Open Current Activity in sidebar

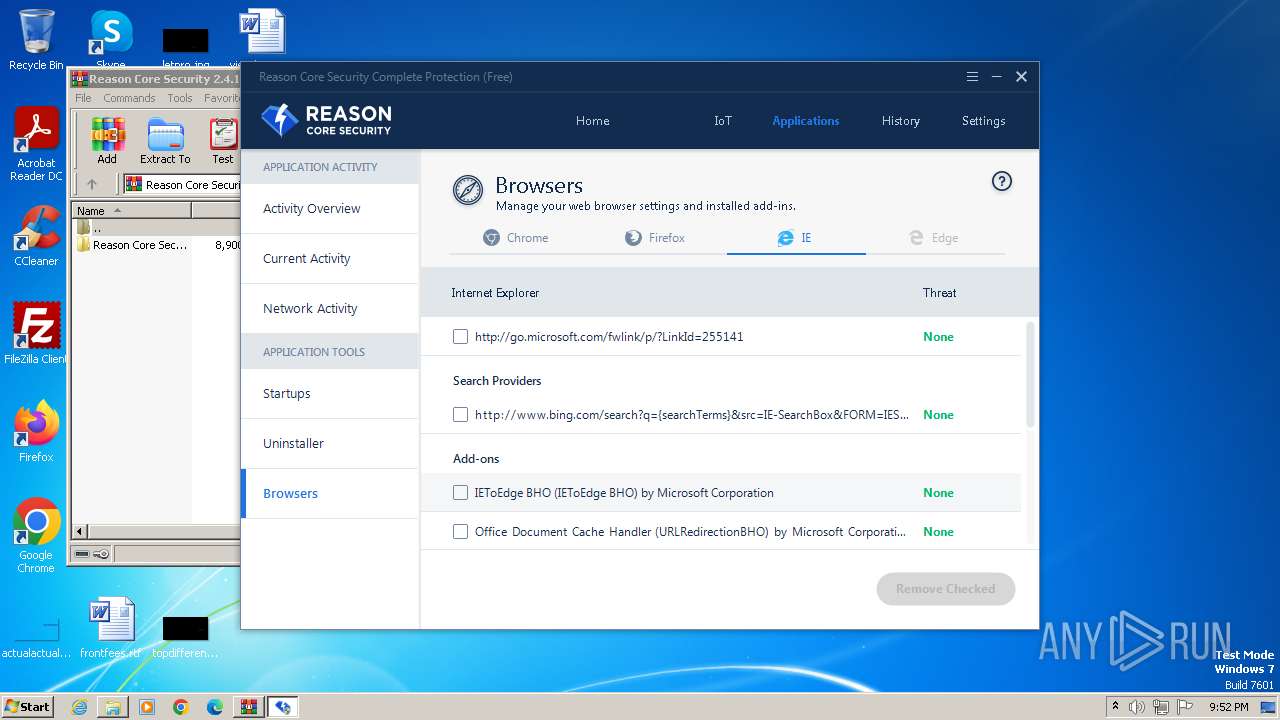330,259
